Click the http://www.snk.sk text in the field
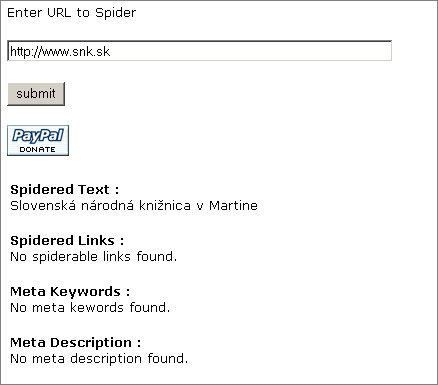The width and height of the screenshot is (438, 385). coord(60,52)
